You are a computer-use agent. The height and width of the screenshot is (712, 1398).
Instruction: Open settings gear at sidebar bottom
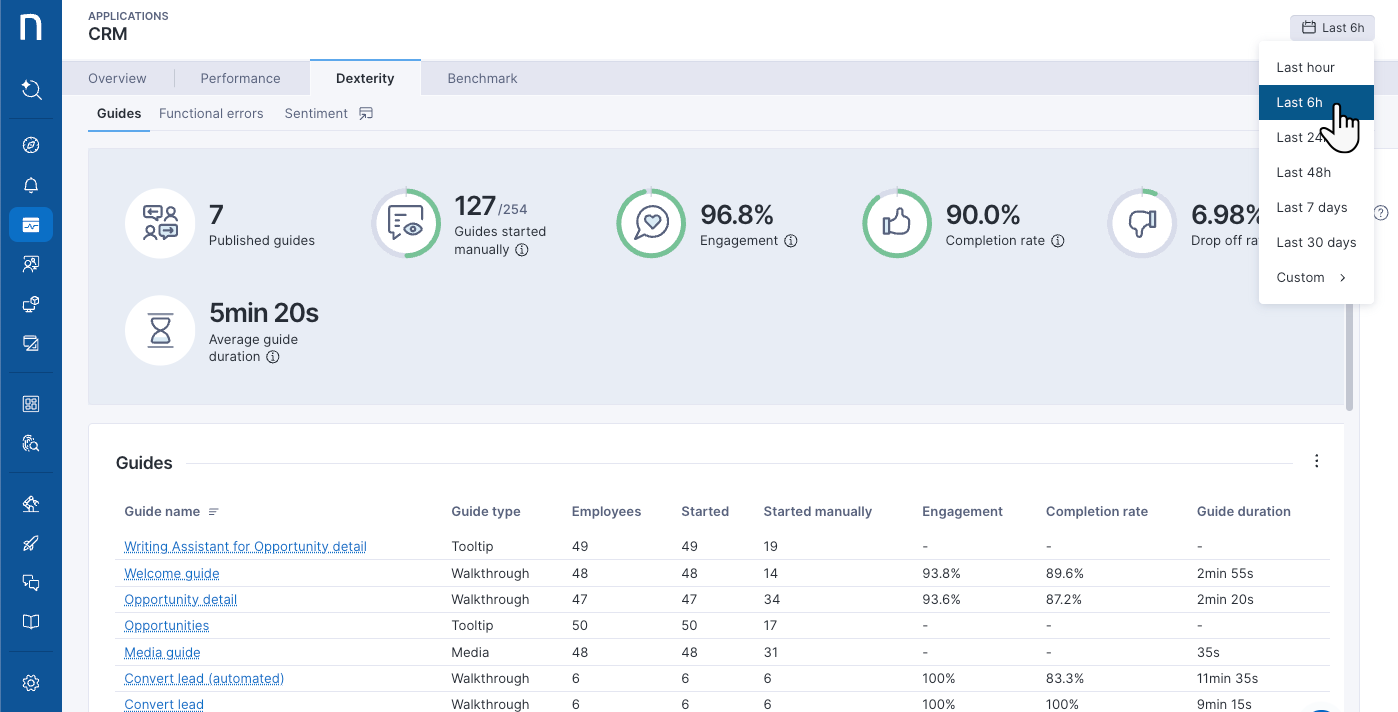click(31, 683)
